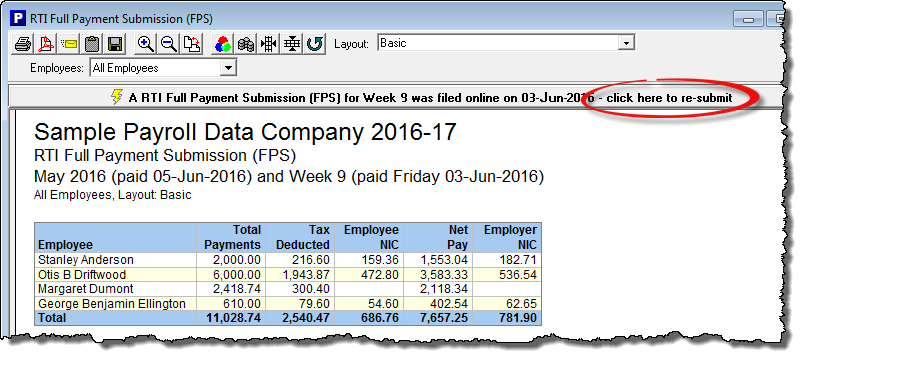Screen dimensions: 900x369
Task: Open the colours icon with RGB circles
Action: tap(223, 44)
